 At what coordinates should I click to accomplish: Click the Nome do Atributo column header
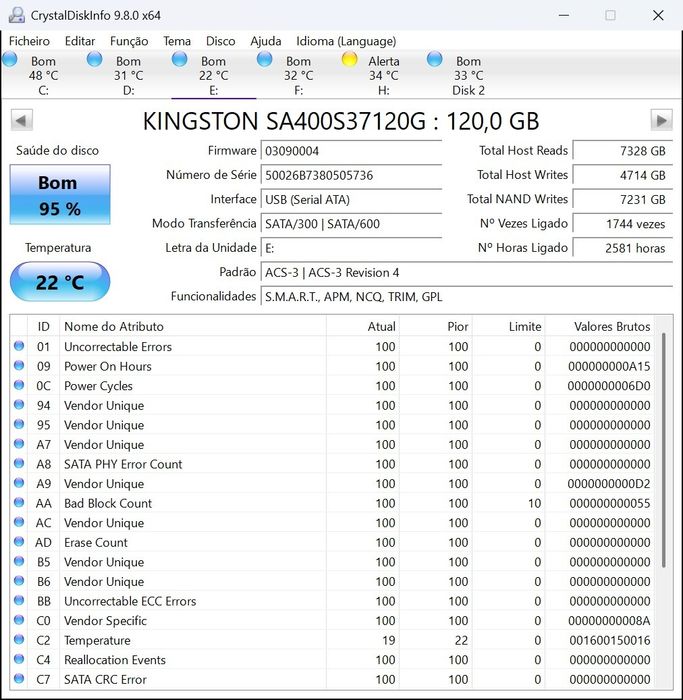pos(193,326)
